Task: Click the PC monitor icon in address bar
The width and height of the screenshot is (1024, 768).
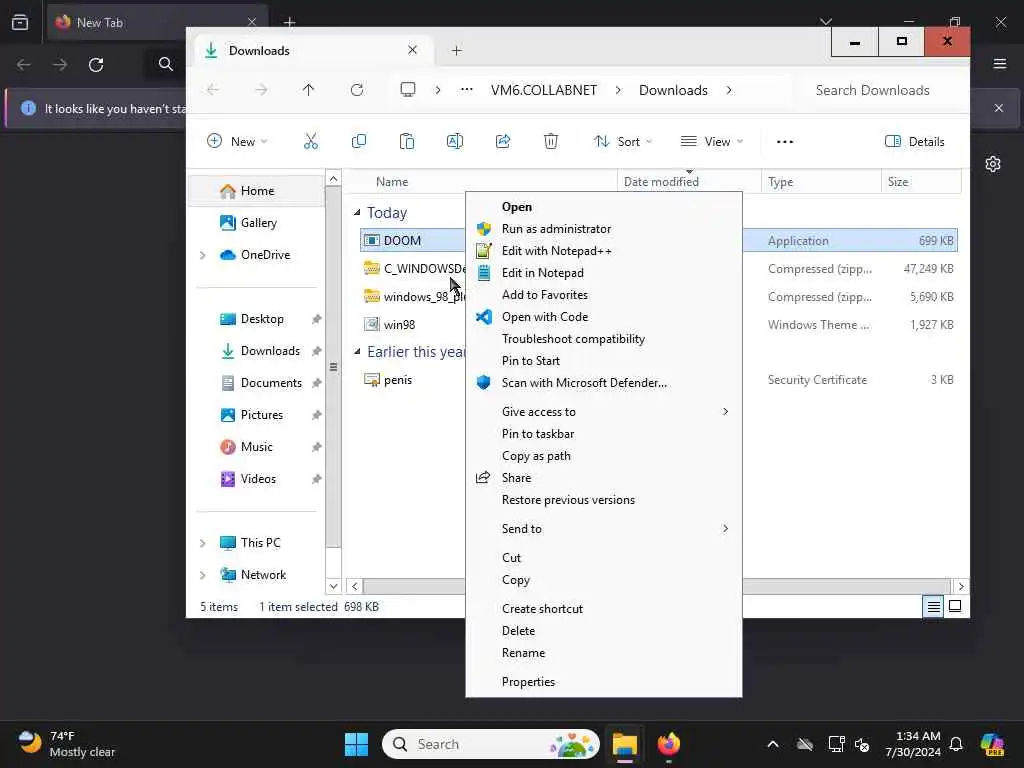Action: (408, 89)
